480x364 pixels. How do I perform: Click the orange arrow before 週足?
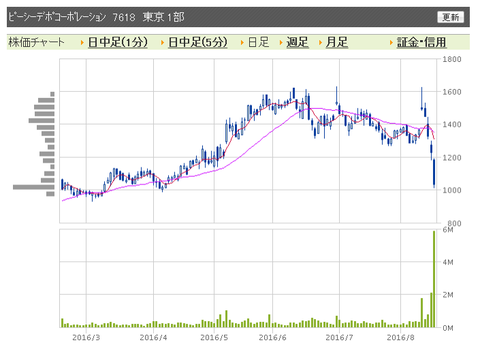(x=281, y=43)
